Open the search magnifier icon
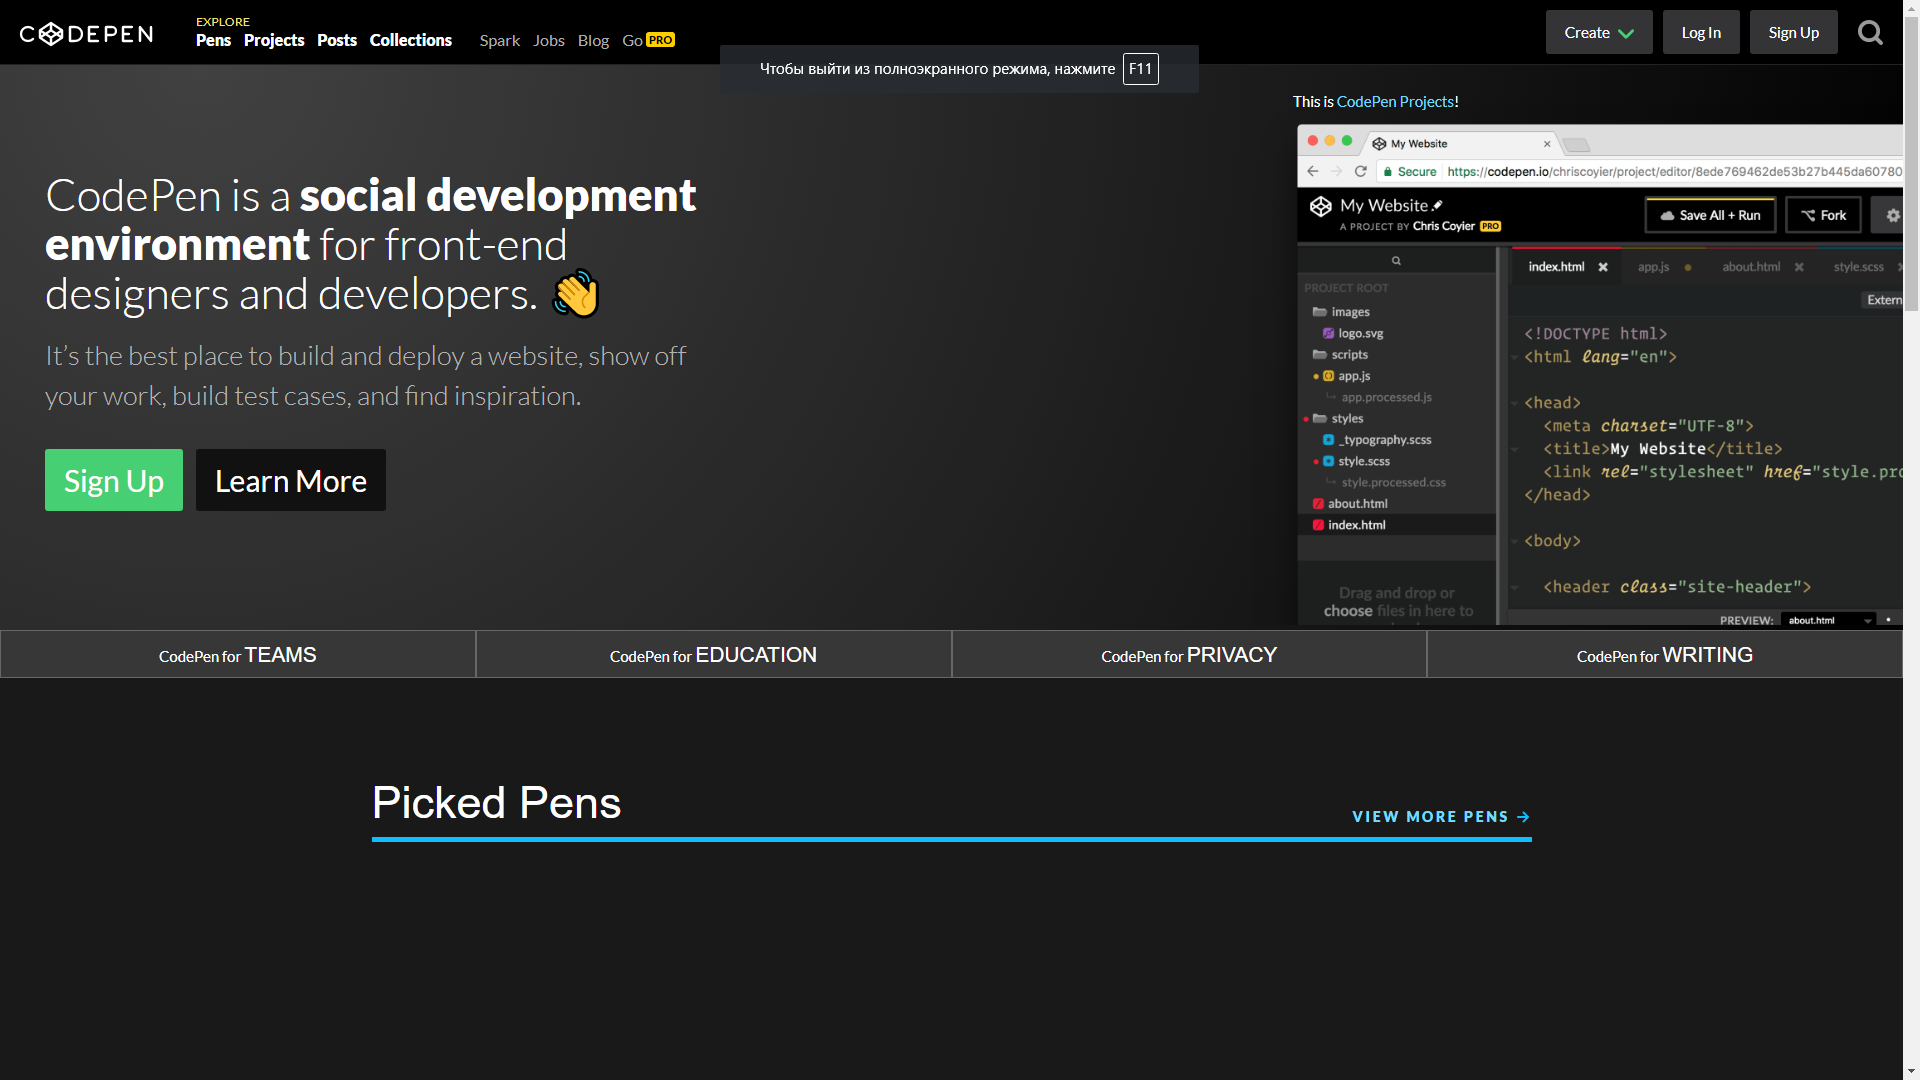 click(1870, 33)
